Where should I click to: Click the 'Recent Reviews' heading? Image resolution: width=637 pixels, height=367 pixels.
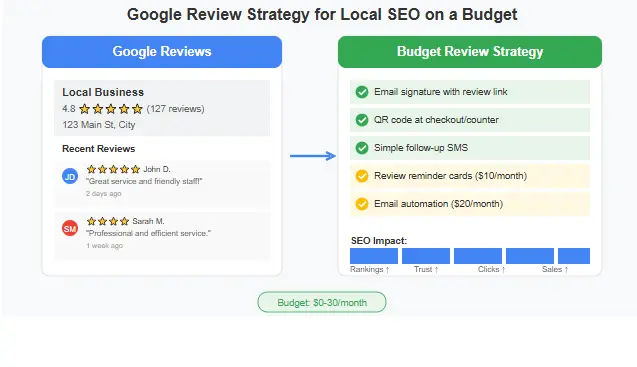point(98,149)
